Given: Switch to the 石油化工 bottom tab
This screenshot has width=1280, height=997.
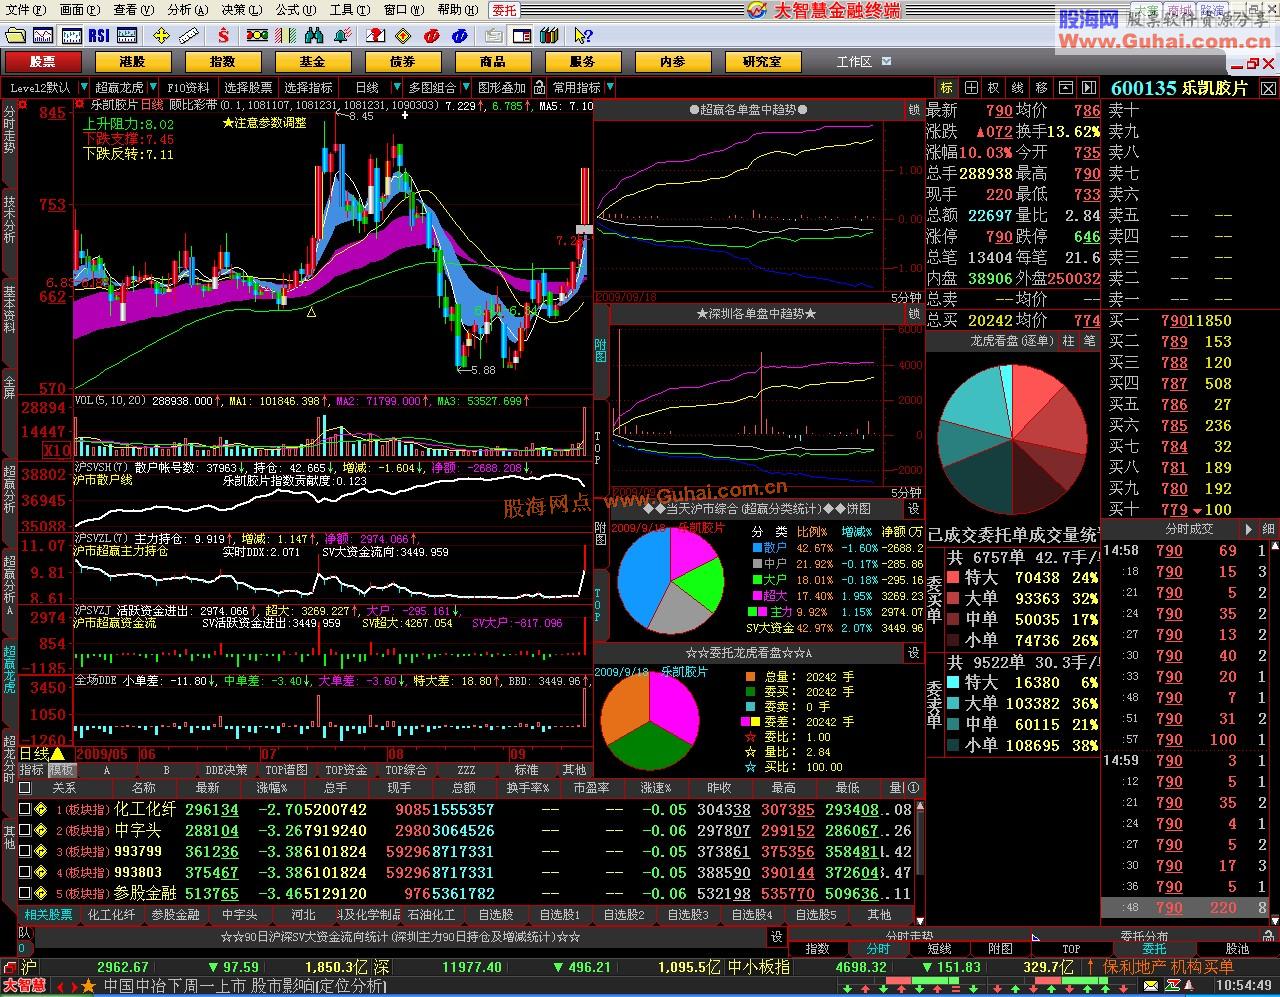Looking at the screenshot, I should click(431, 915).
